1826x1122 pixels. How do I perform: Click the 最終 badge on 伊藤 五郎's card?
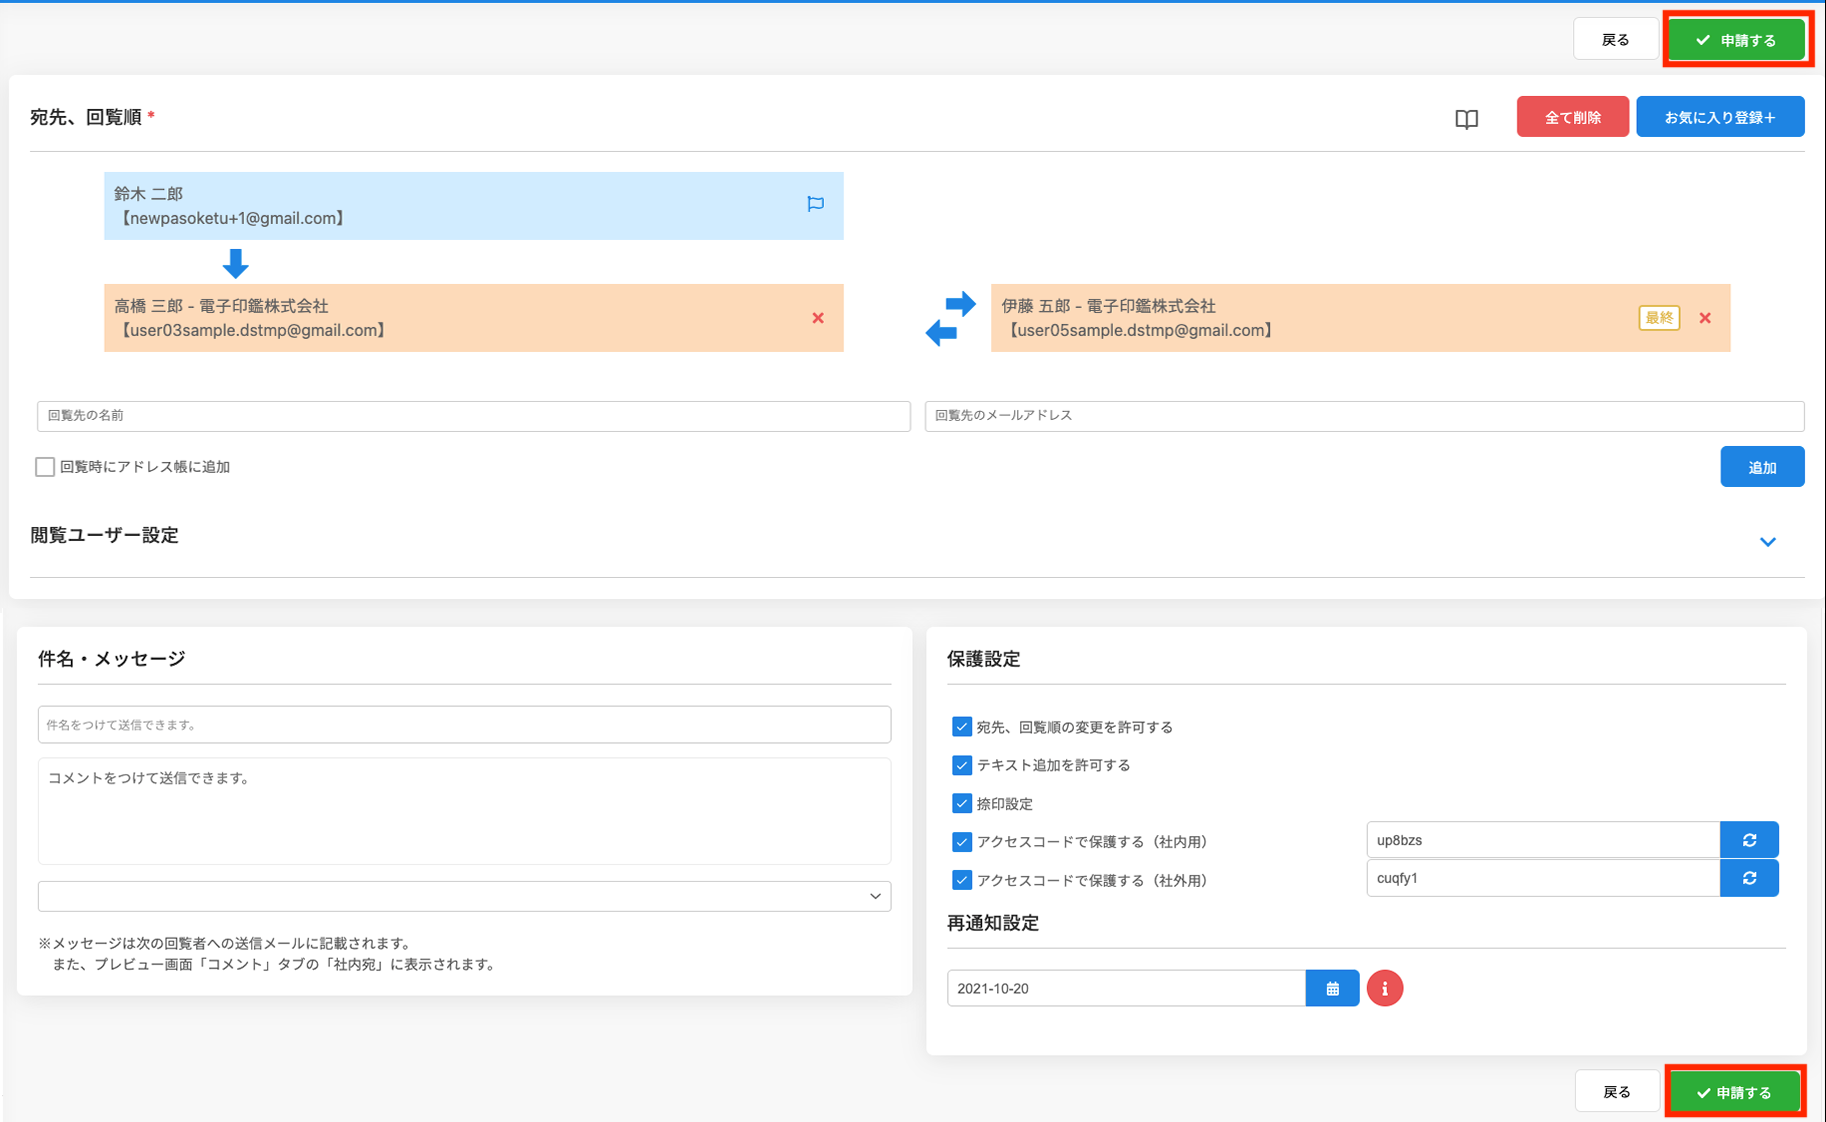(1659, 318)
